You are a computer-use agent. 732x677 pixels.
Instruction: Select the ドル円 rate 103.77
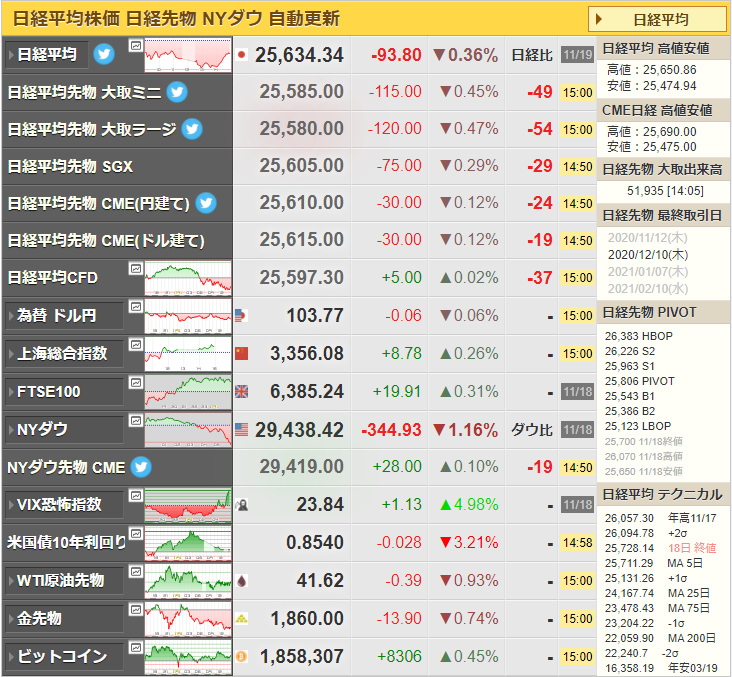pyautogui.click(x=315, y=316)
